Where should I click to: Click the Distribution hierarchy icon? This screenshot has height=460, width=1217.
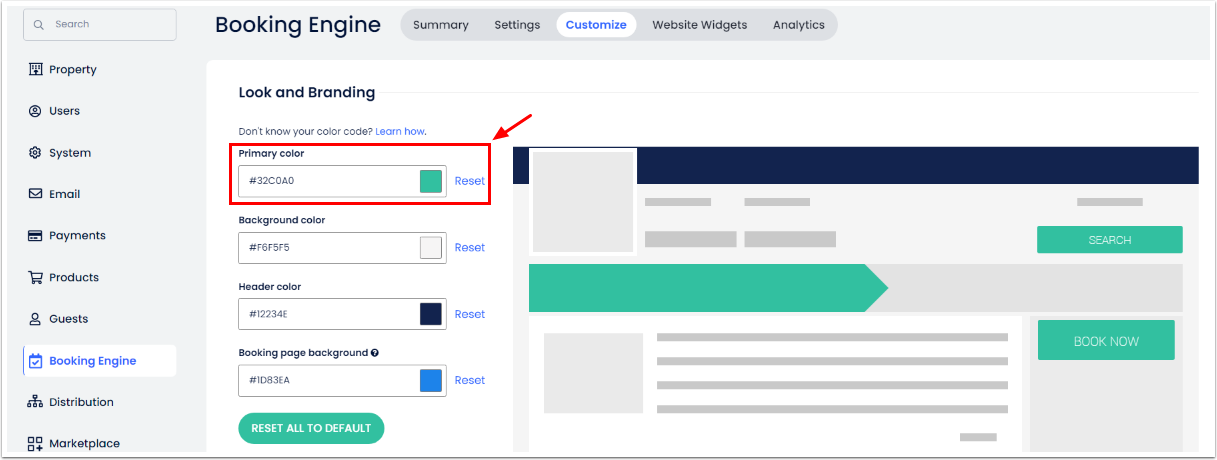[36, 402]
